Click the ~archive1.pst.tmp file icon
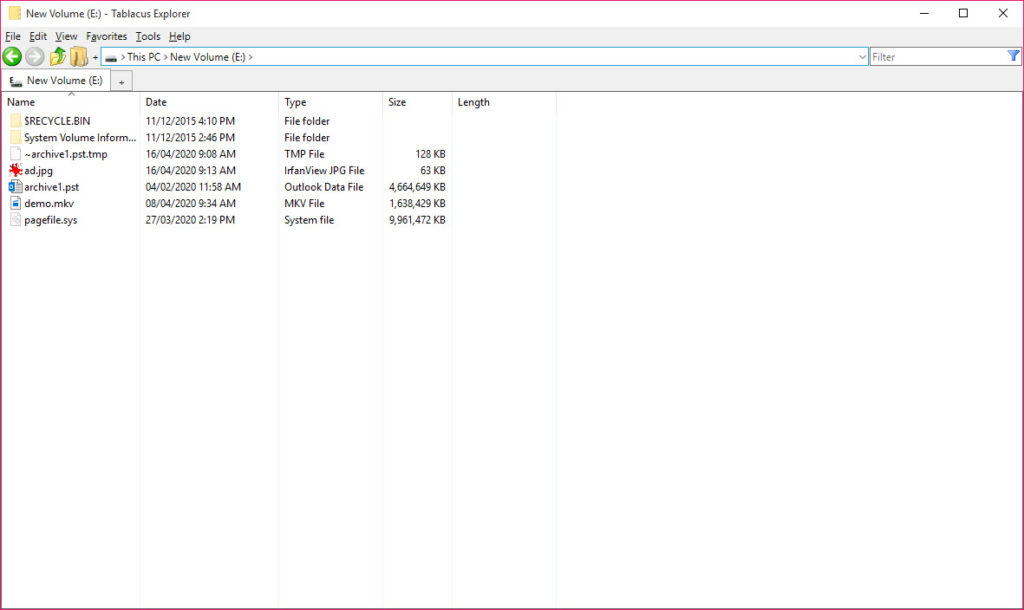 pos(16,154)
